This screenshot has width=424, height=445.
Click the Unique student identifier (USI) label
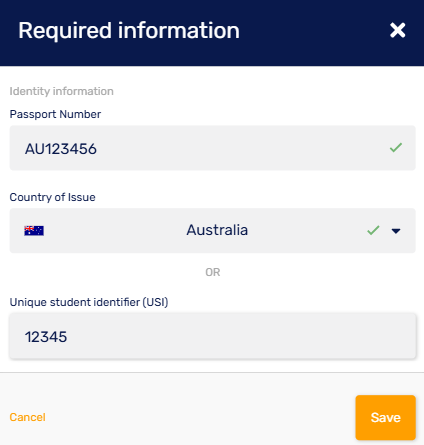tap(89, 302)
